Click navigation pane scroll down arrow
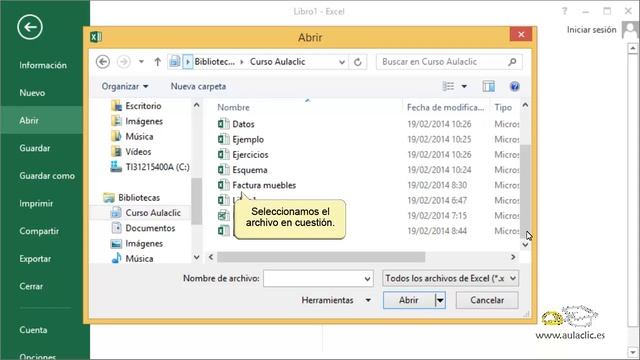Image resolution: width=640 pixels, height=360 pixels. tap(196, 257)
